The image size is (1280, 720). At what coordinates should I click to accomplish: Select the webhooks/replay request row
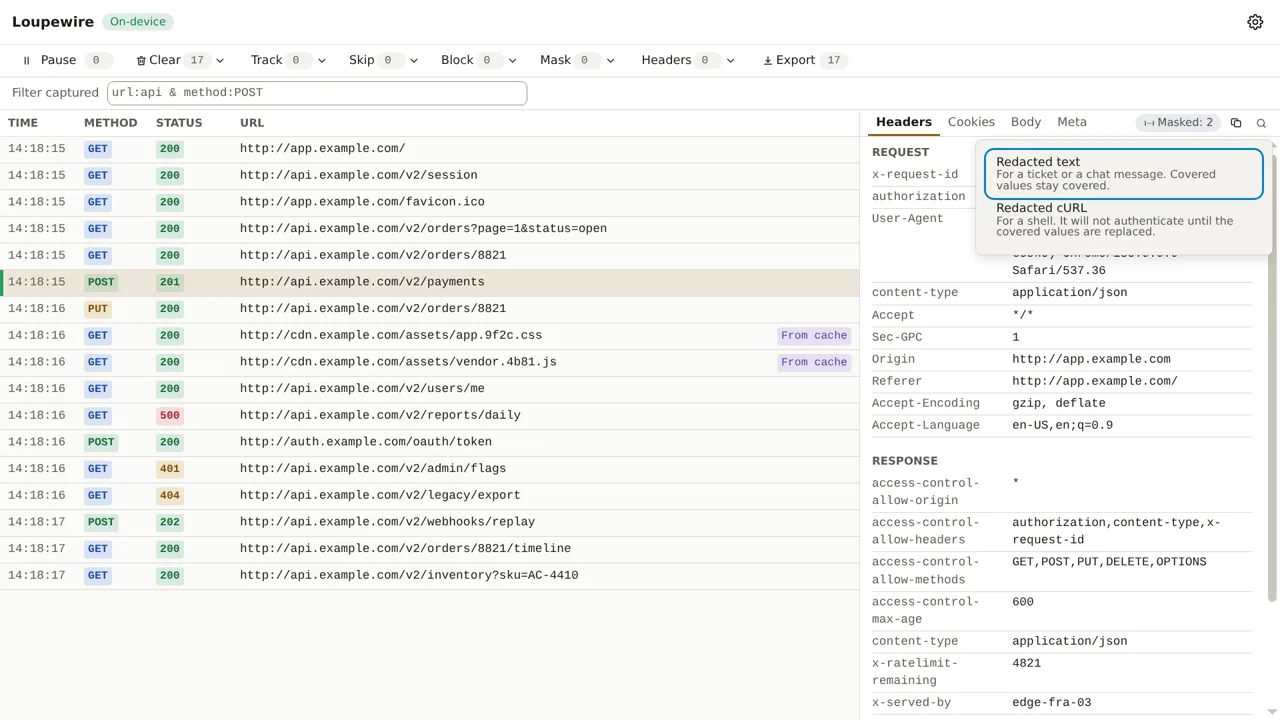click(x=430, y=522)
